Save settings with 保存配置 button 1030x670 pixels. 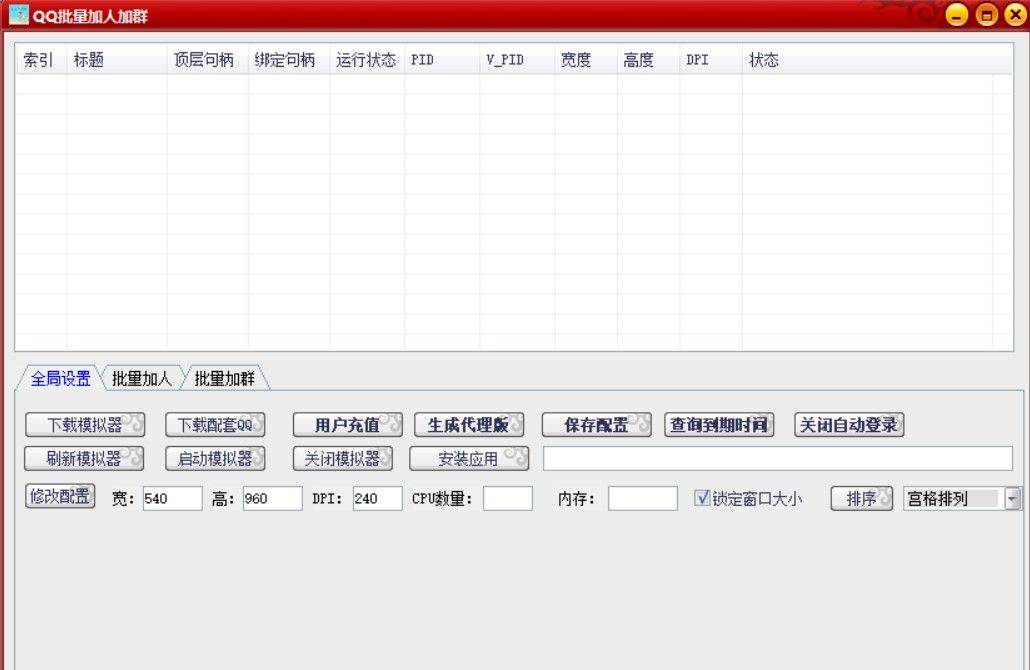click(596, 425)
